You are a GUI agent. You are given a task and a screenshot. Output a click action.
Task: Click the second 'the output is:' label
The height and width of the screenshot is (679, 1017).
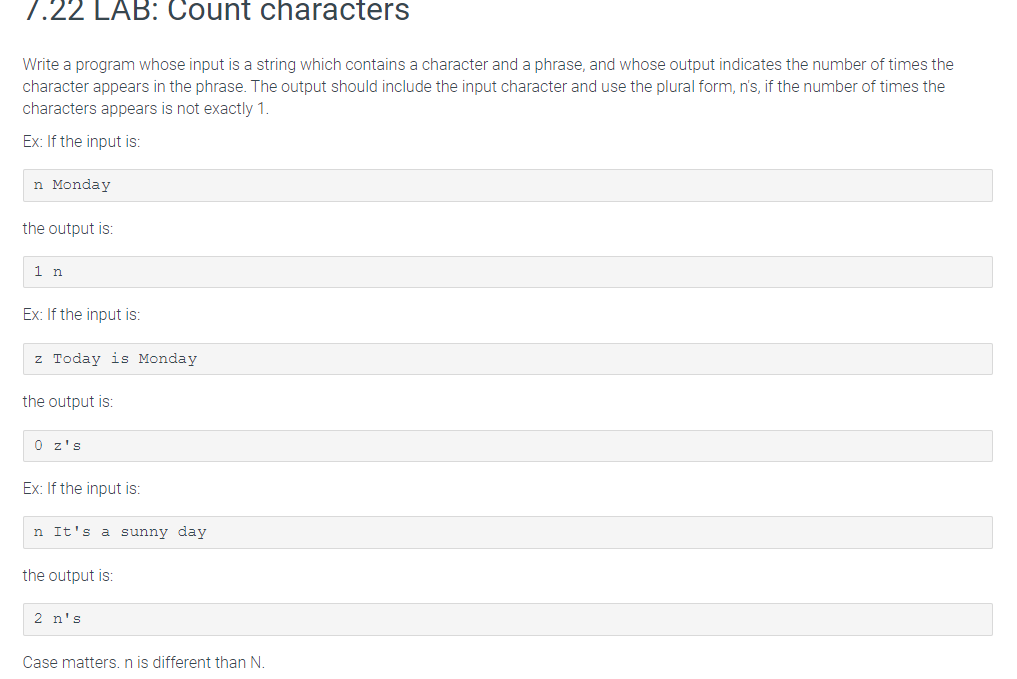click(x=67, y=401)
